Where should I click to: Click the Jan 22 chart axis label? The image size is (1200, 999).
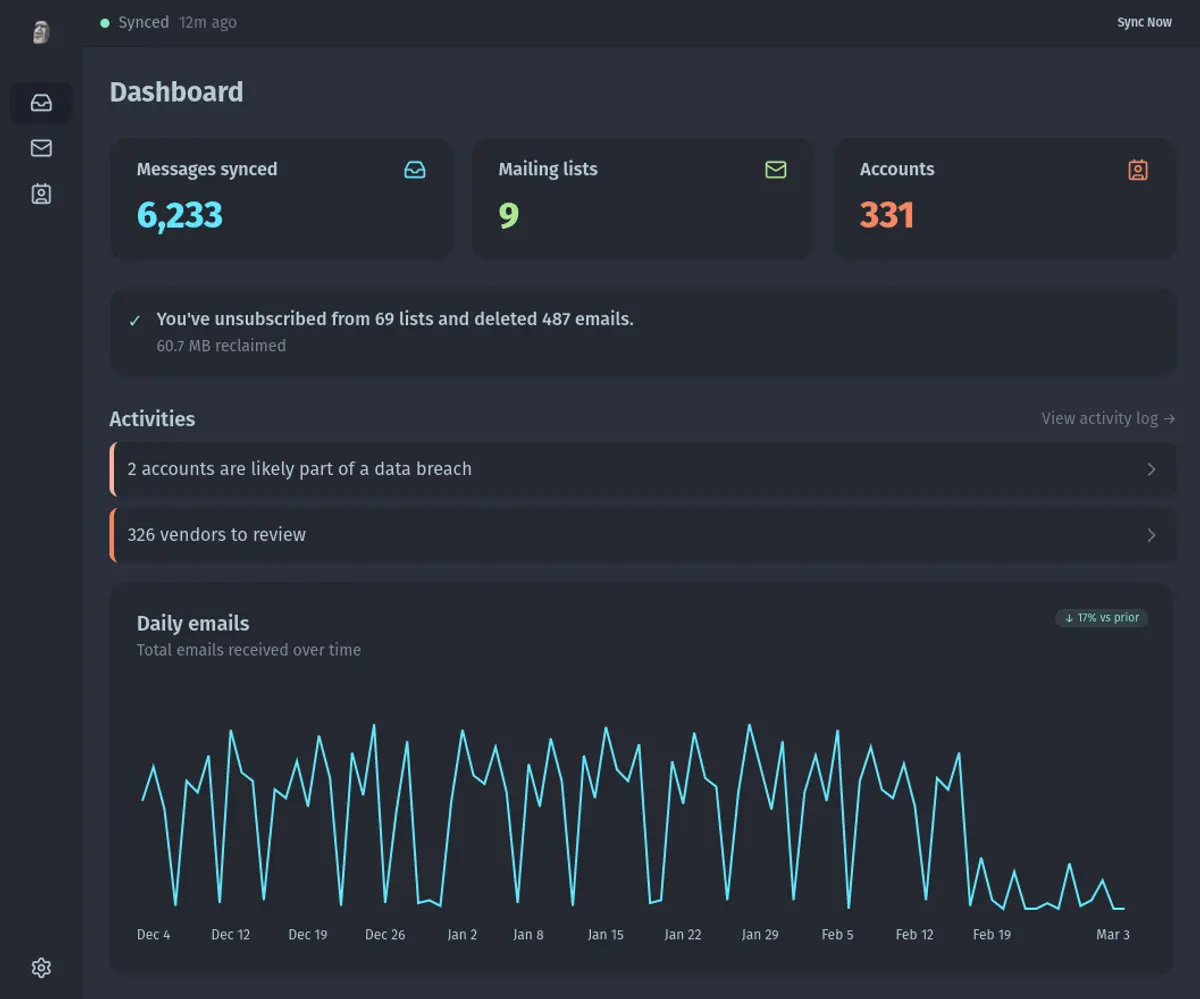(x=683, y=935)
